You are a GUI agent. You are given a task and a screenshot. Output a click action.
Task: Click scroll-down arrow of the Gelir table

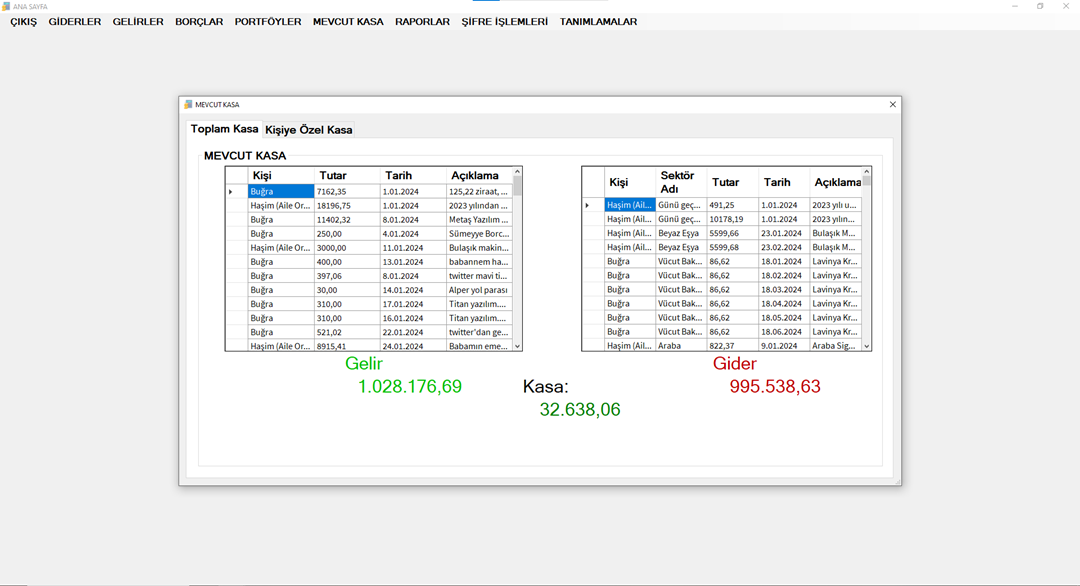pyautogui.click(x=517, y=346)
